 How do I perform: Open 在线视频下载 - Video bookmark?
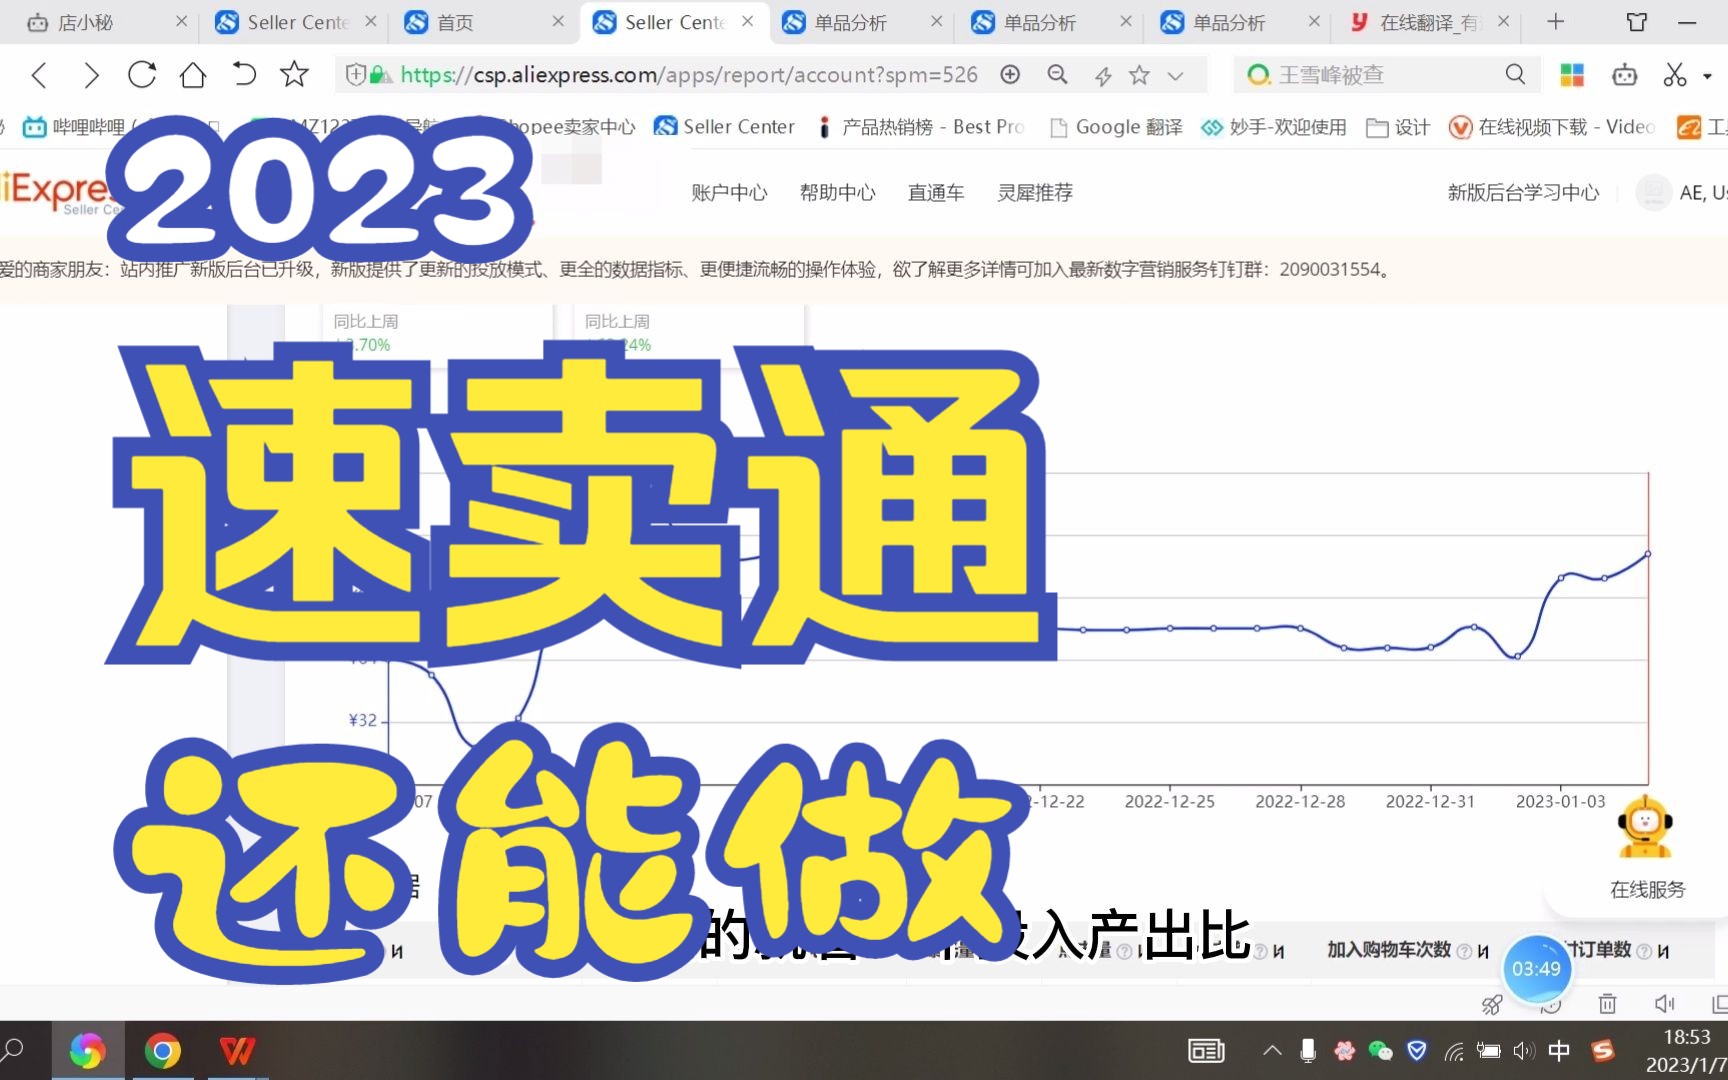click(x=1552, y=127)
